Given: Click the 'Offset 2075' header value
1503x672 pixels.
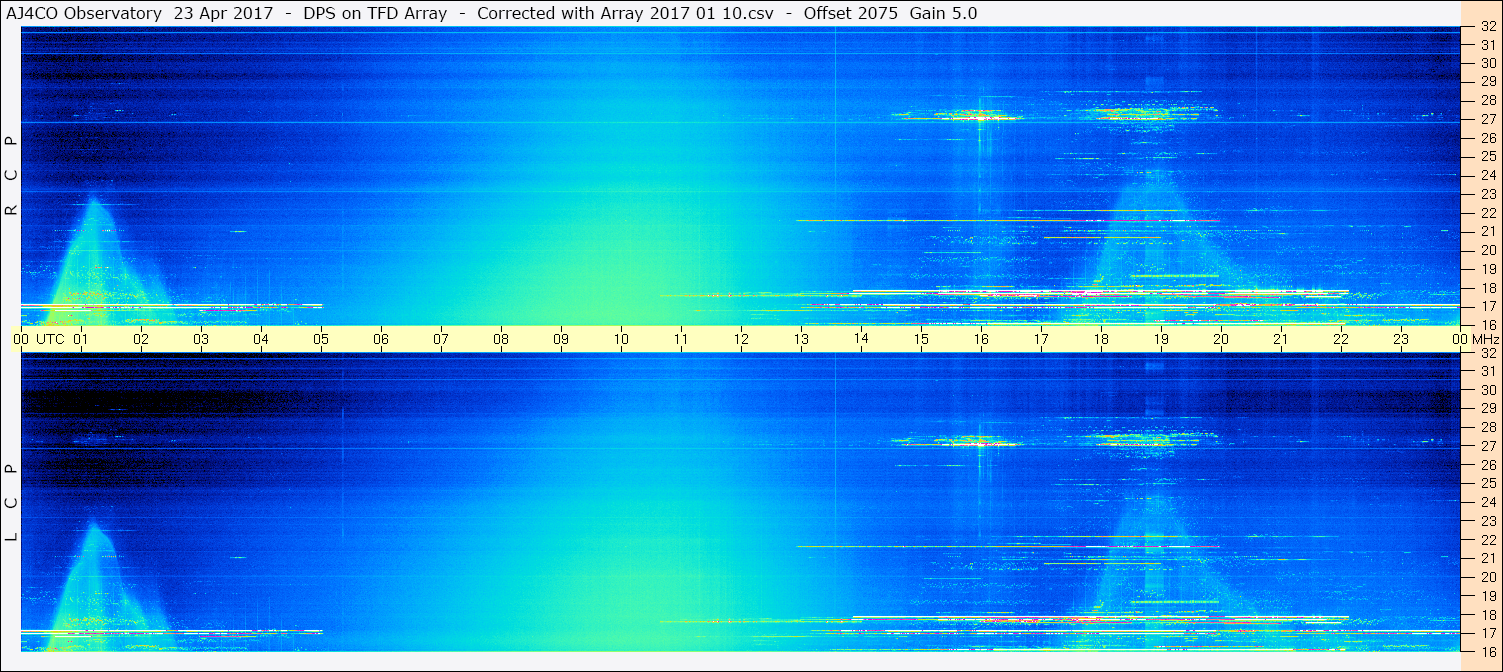Looking at the screenshot, I should 850,13.
